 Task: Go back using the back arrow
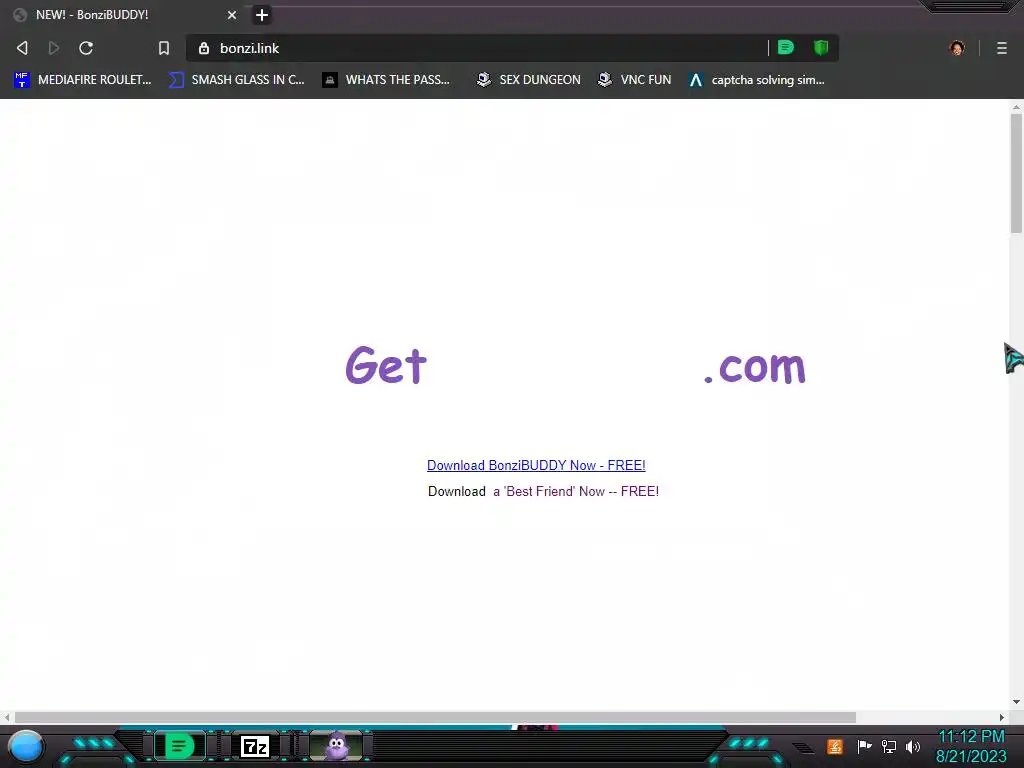tap(22, 48)
